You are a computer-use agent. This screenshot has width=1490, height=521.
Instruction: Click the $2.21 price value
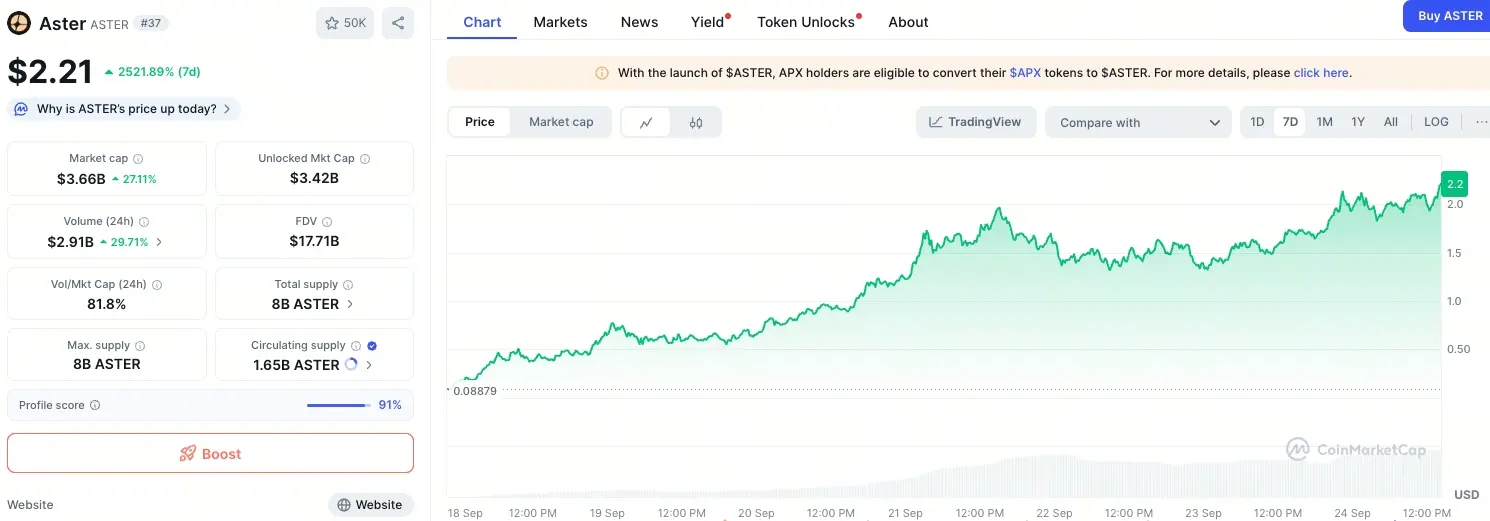(x=50, y=72)
